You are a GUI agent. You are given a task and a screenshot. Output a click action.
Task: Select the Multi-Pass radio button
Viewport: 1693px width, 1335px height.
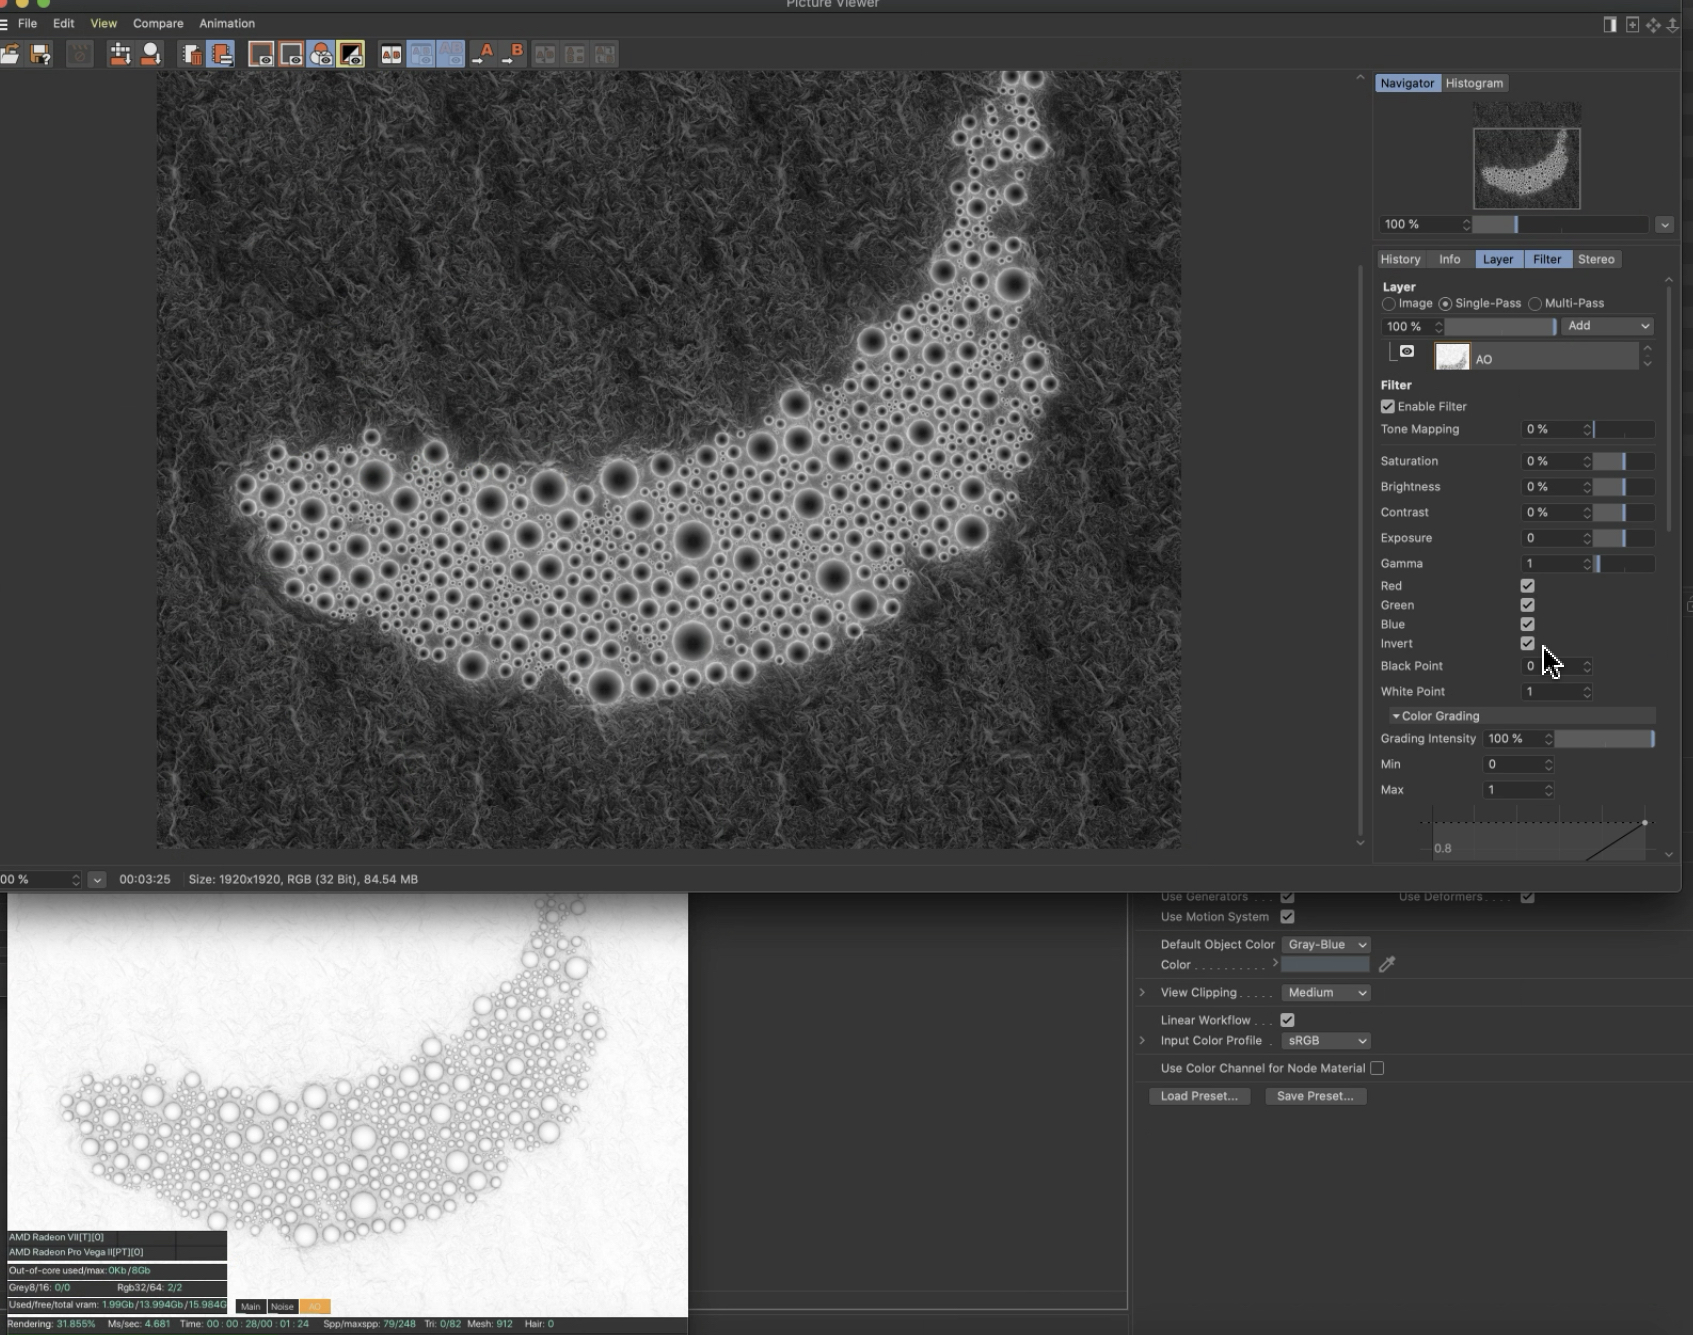[x=1535, y=303]
